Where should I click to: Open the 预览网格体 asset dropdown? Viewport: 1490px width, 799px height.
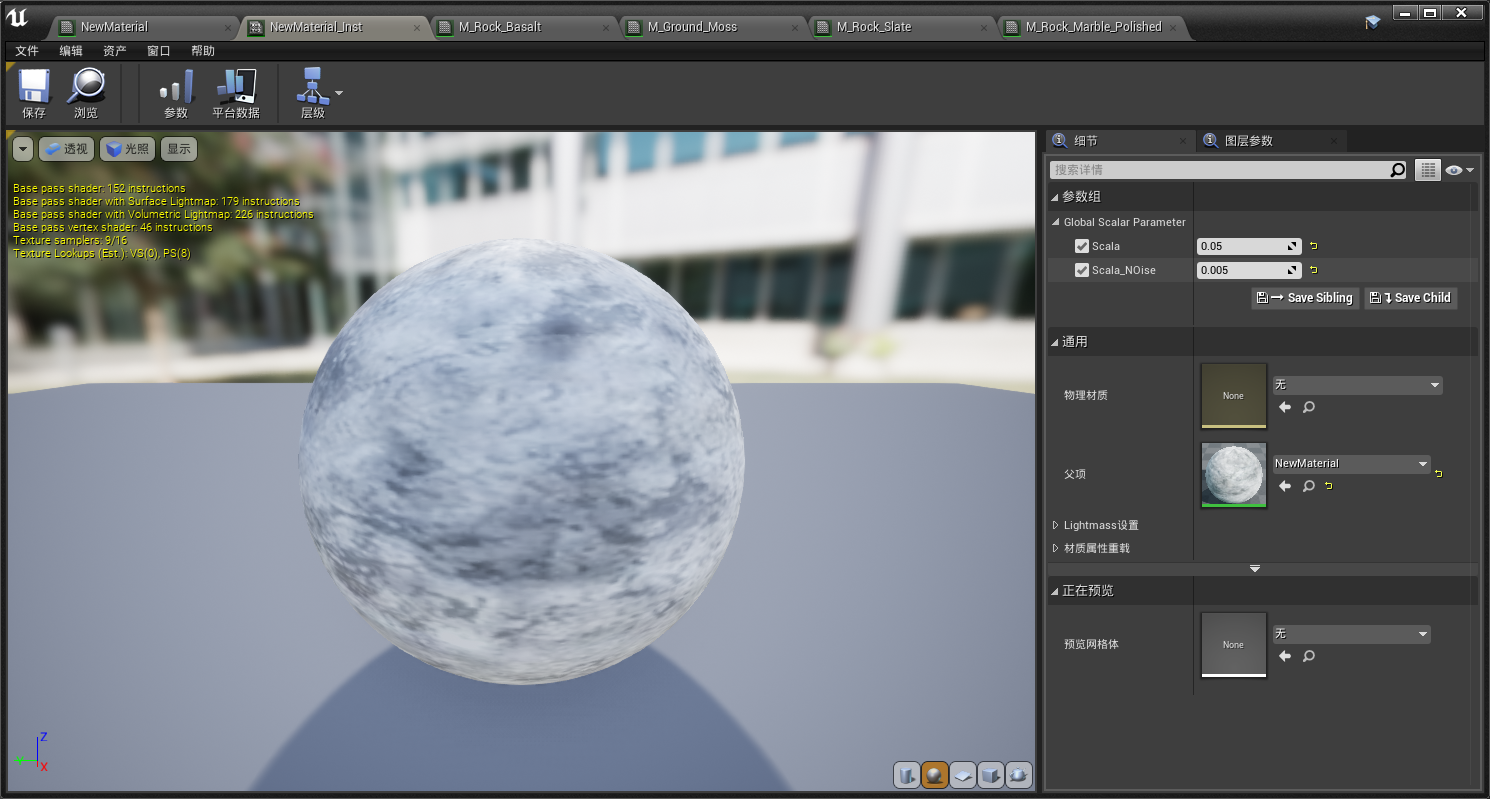point(1350,634)
